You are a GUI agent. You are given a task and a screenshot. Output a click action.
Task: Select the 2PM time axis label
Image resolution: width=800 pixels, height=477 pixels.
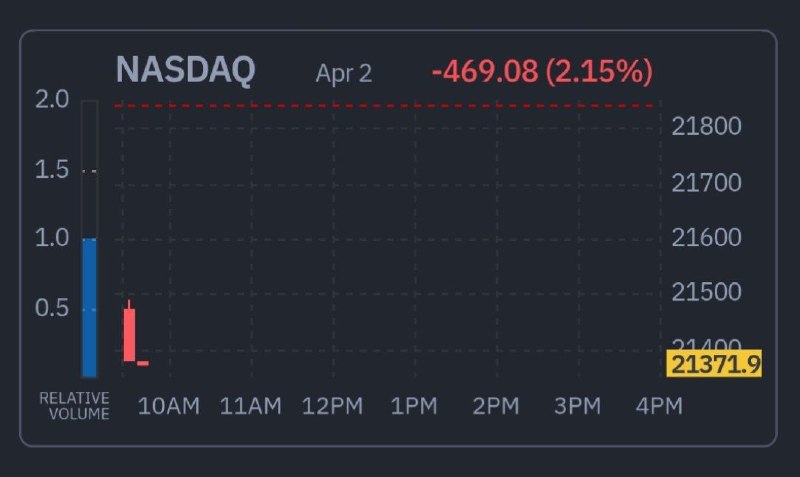pos(496,406)
